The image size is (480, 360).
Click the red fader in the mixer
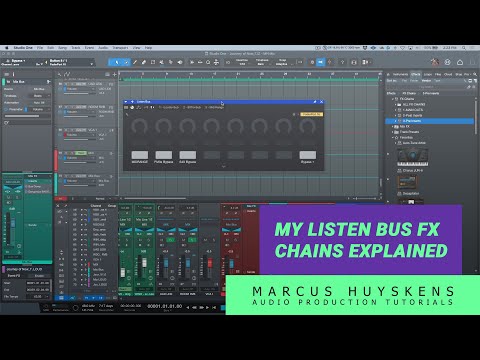click(x=210, y=263)
